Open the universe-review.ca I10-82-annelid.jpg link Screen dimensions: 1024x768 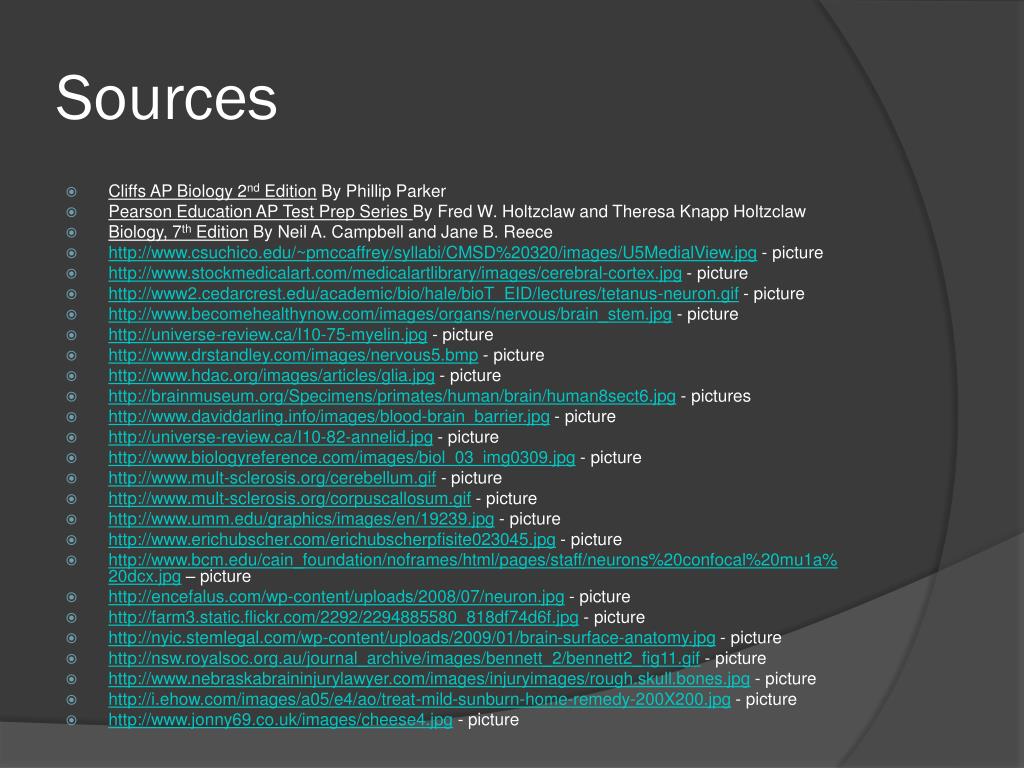click(270, 437)
